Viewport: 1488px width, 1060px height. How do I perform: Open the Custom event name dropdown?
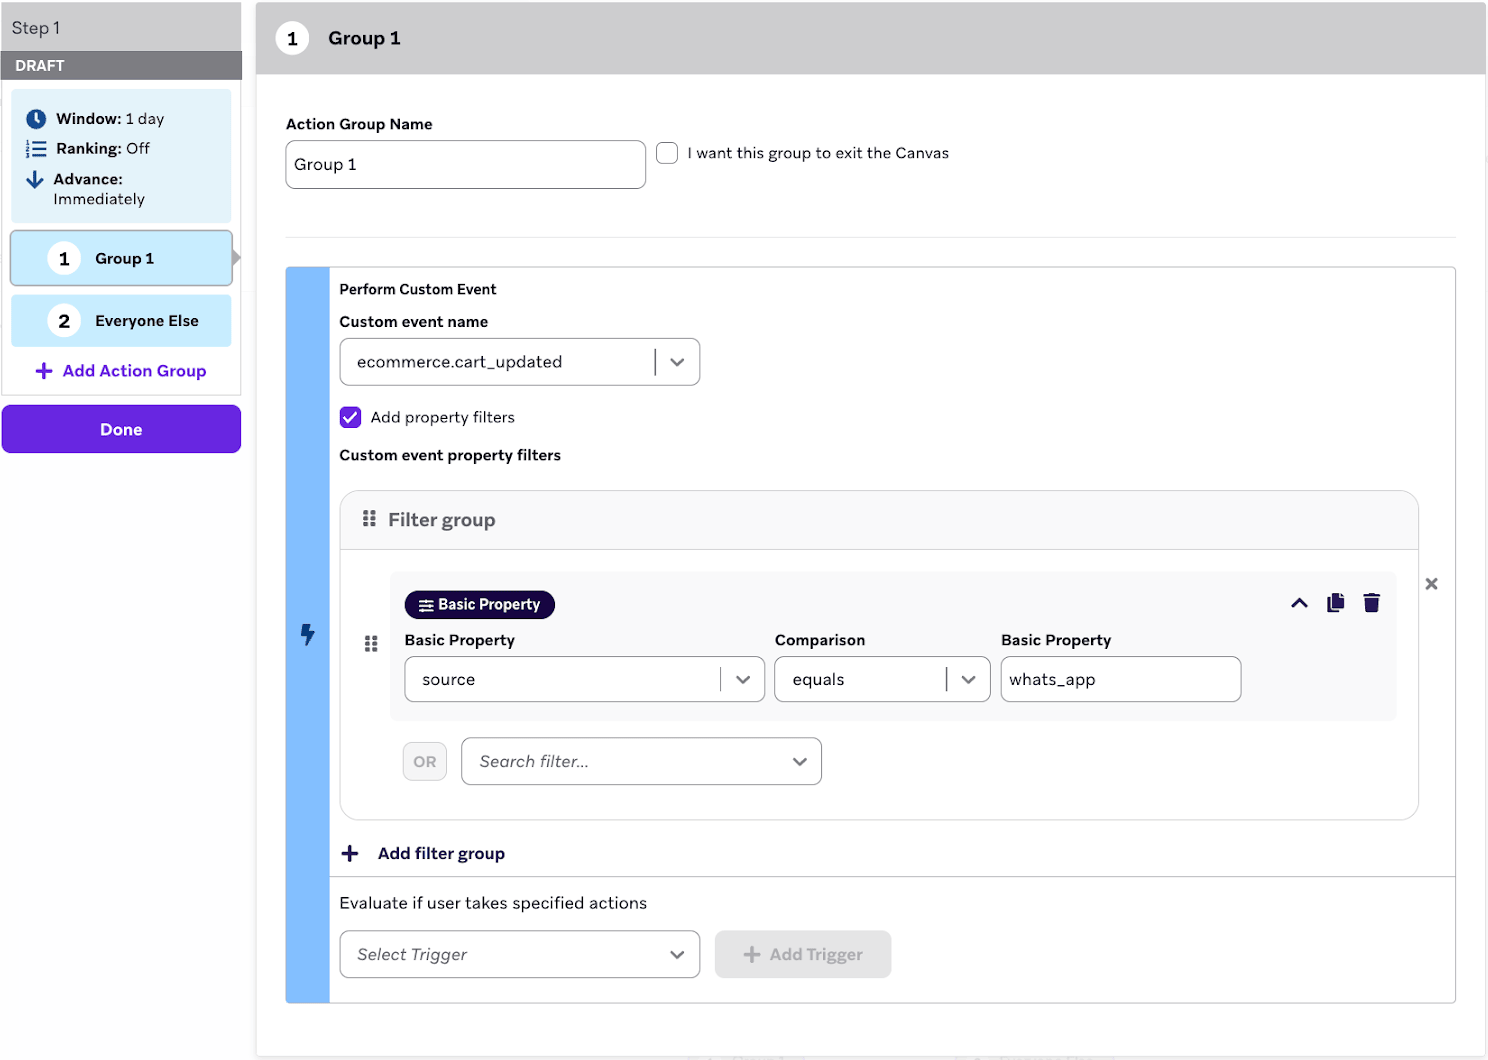pos(677,361)
